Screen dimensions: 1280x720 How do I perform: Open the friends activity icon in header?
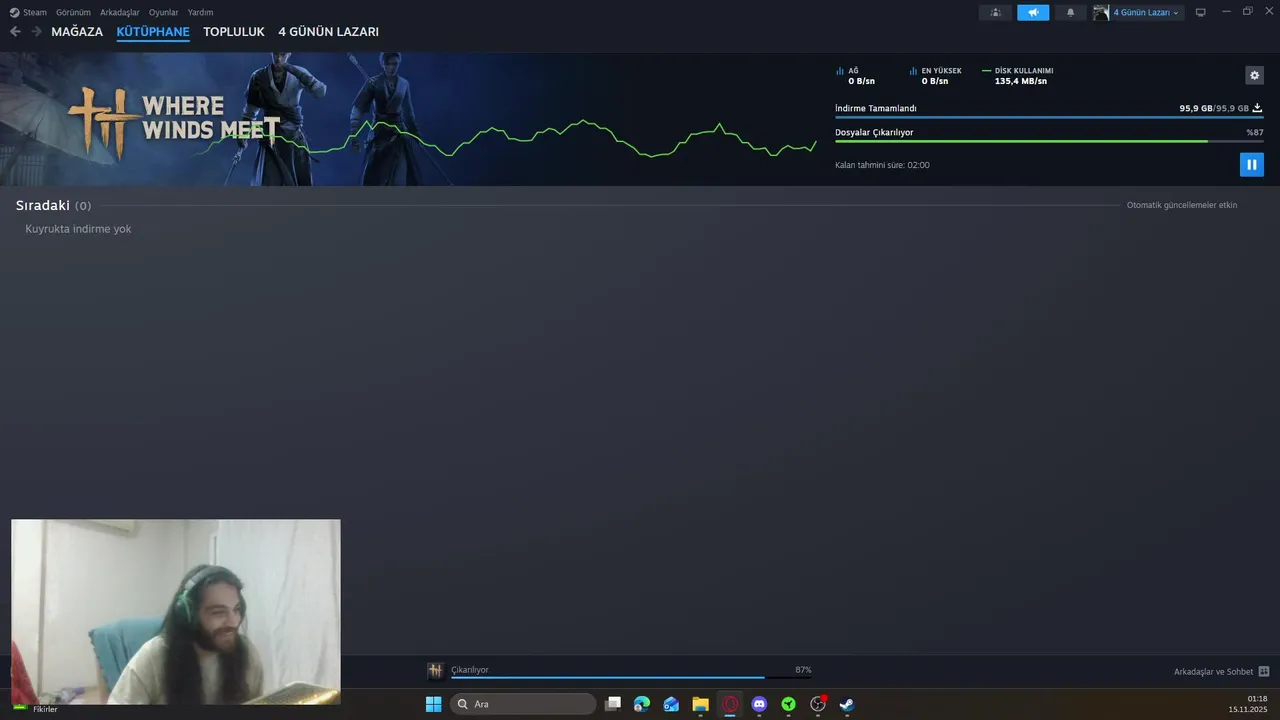995,12
